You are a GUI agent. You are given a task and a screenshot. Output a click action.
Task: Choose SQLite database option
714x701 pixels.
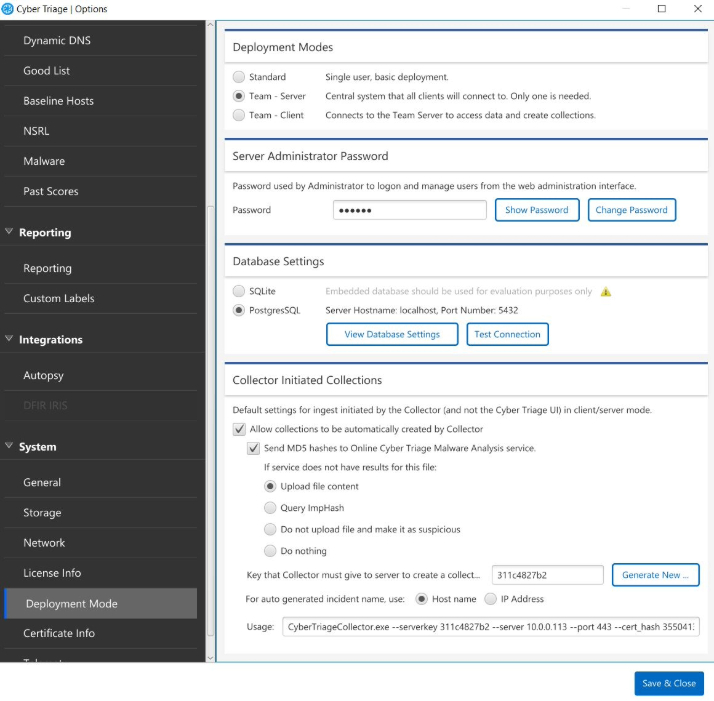tap(238, 291)
